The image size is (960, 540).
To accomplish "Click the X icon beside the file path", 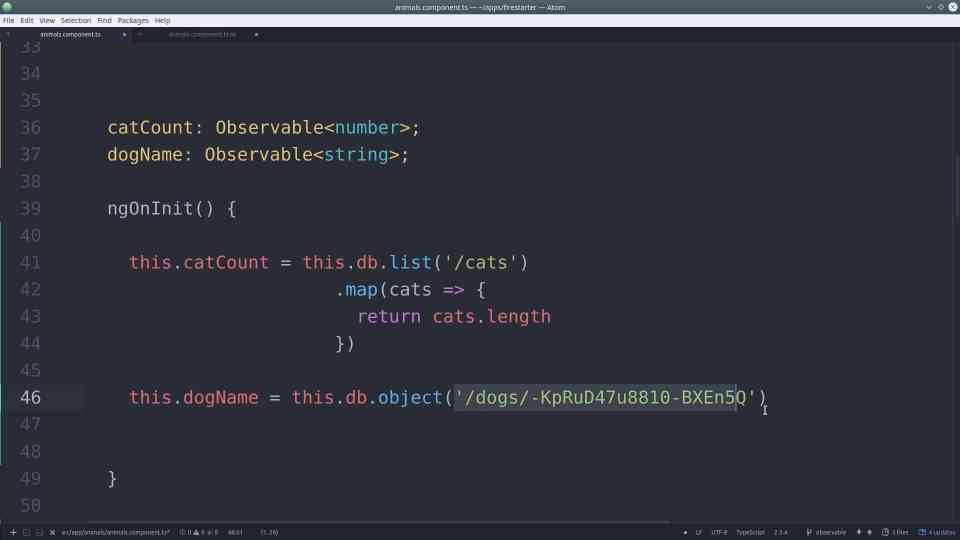I will [53, 532].
